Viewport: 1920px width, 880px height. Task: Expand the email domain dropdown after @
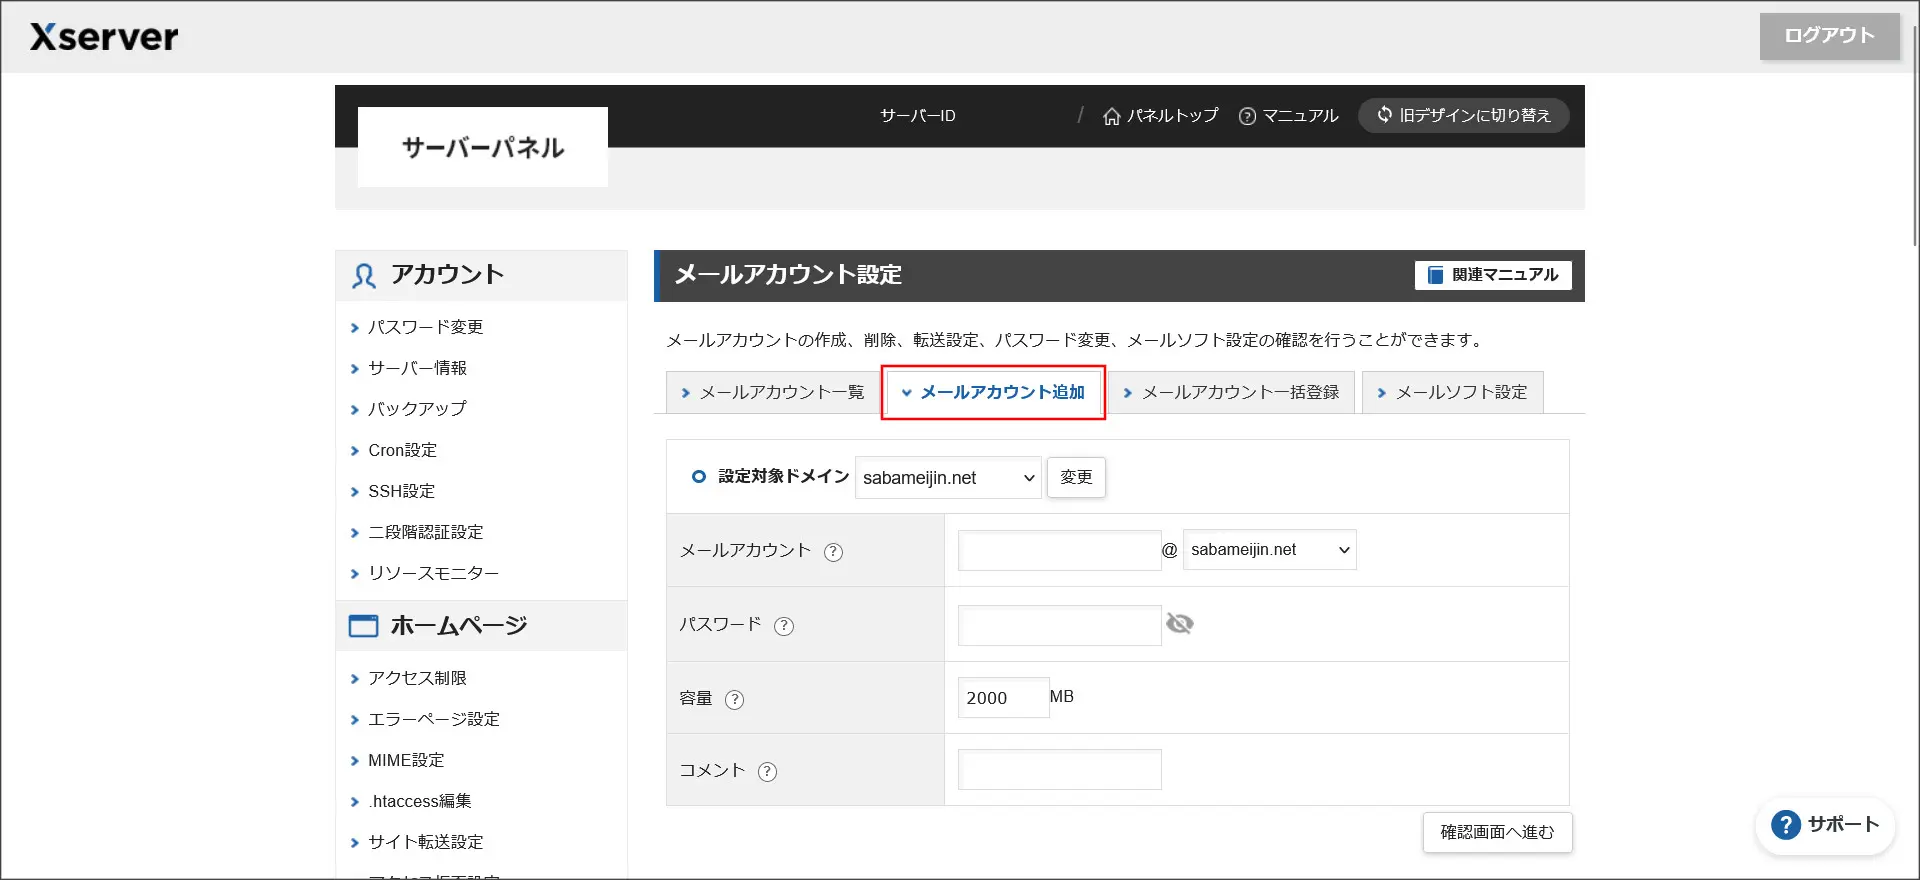(1269, 550)
